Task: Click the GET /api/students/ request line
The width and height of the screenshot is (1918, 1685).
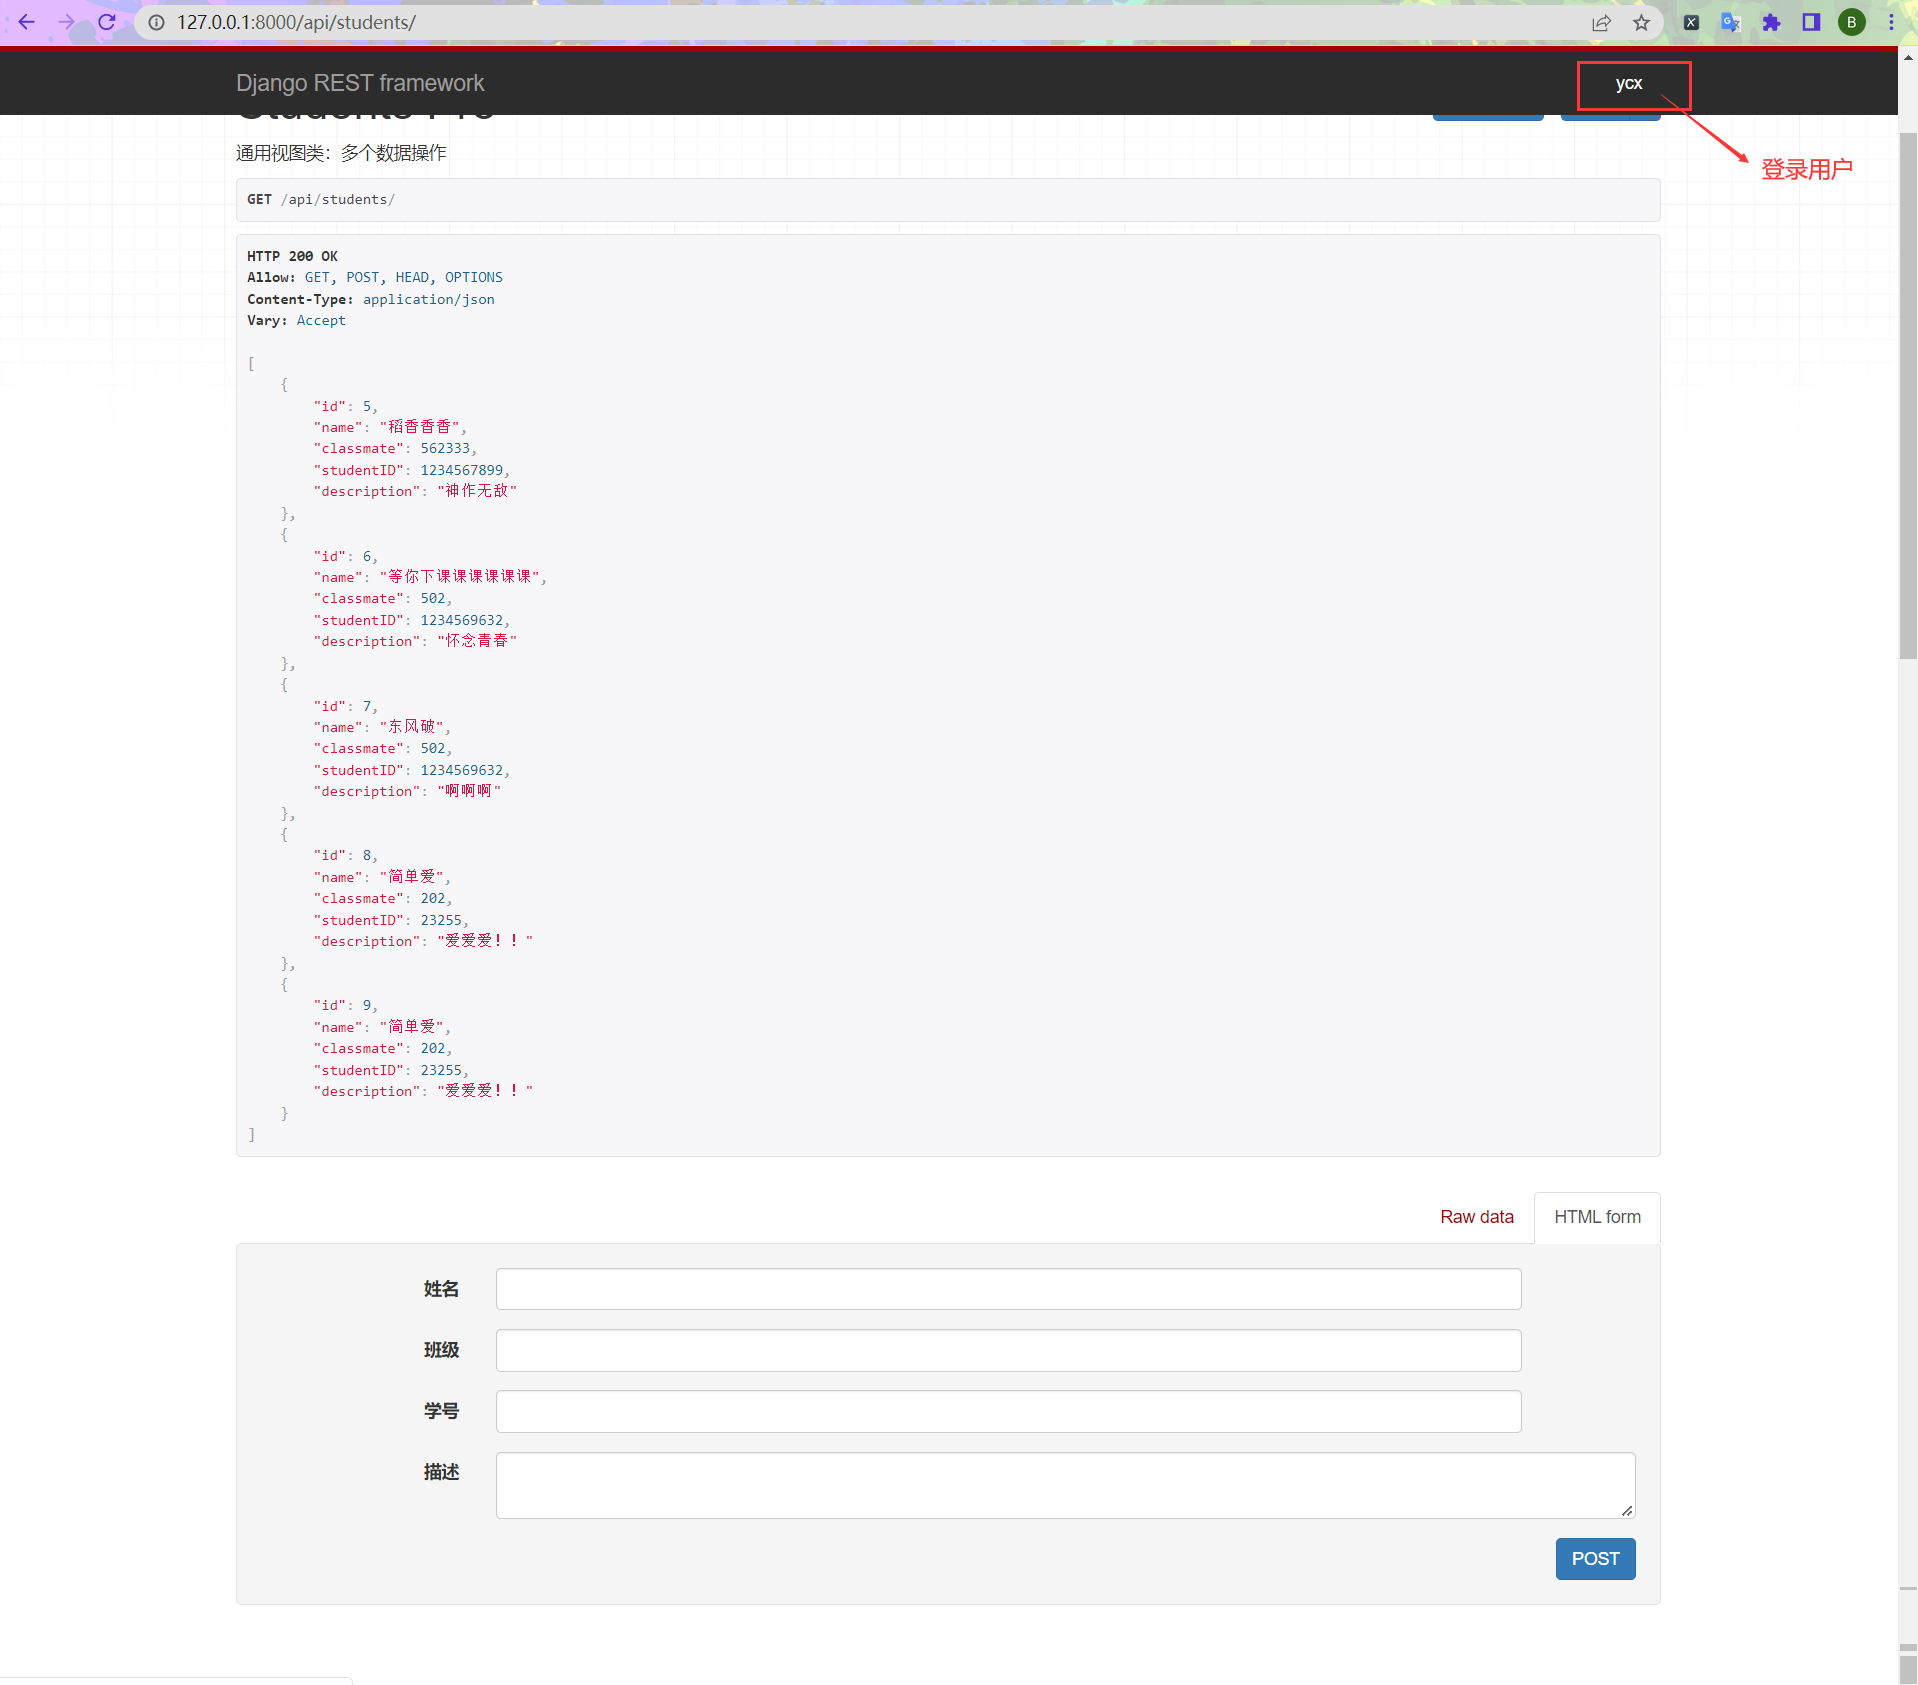Action: pos(321,199)
